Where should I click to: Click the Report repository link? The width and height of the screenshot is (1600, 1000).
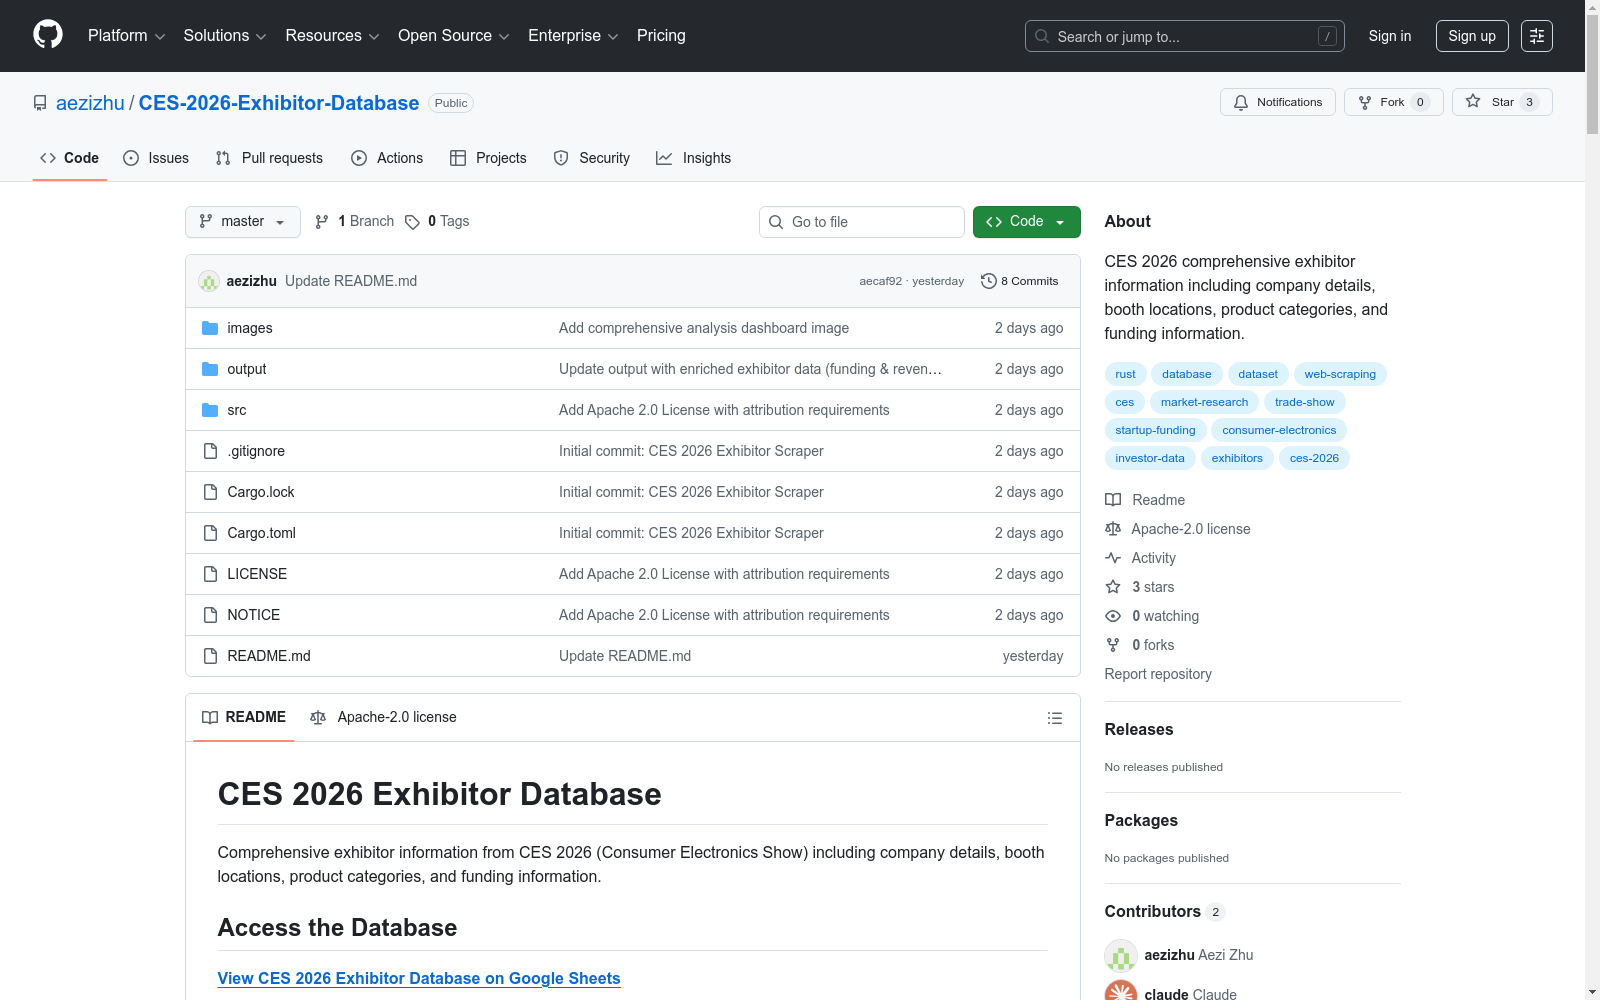(x=1158, y=674)
